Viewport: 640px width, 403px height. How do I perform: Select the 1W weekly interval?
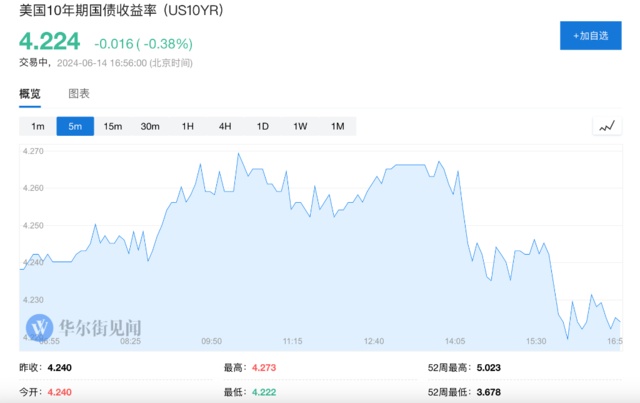coord(300,126)
